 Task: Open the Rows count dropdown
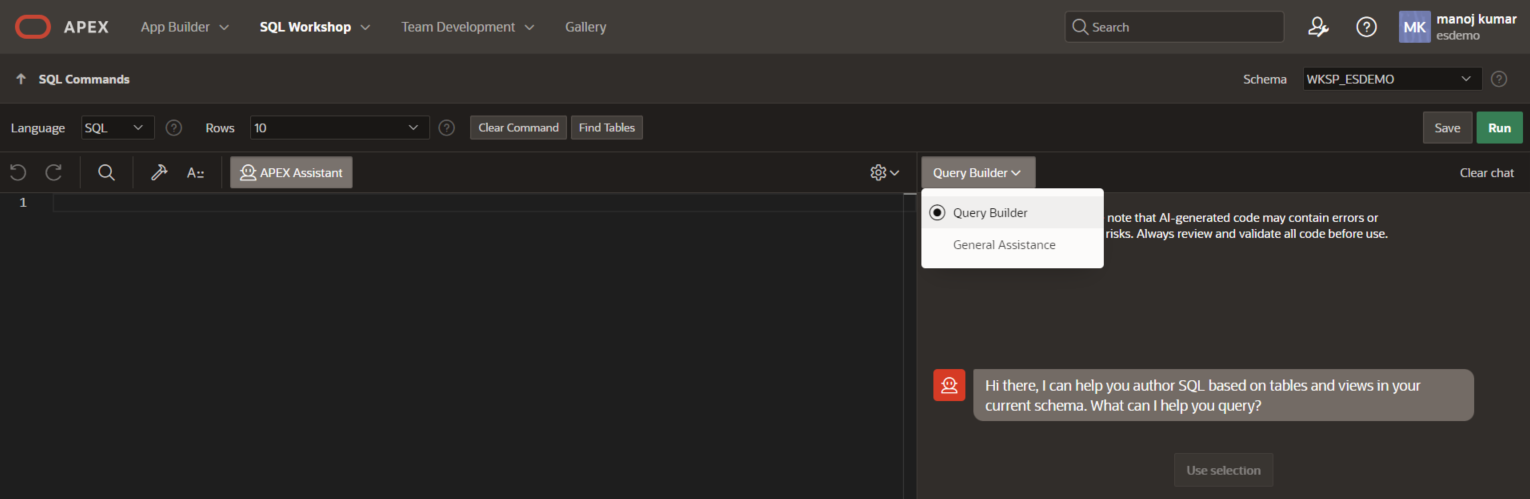tap(339, 128)
